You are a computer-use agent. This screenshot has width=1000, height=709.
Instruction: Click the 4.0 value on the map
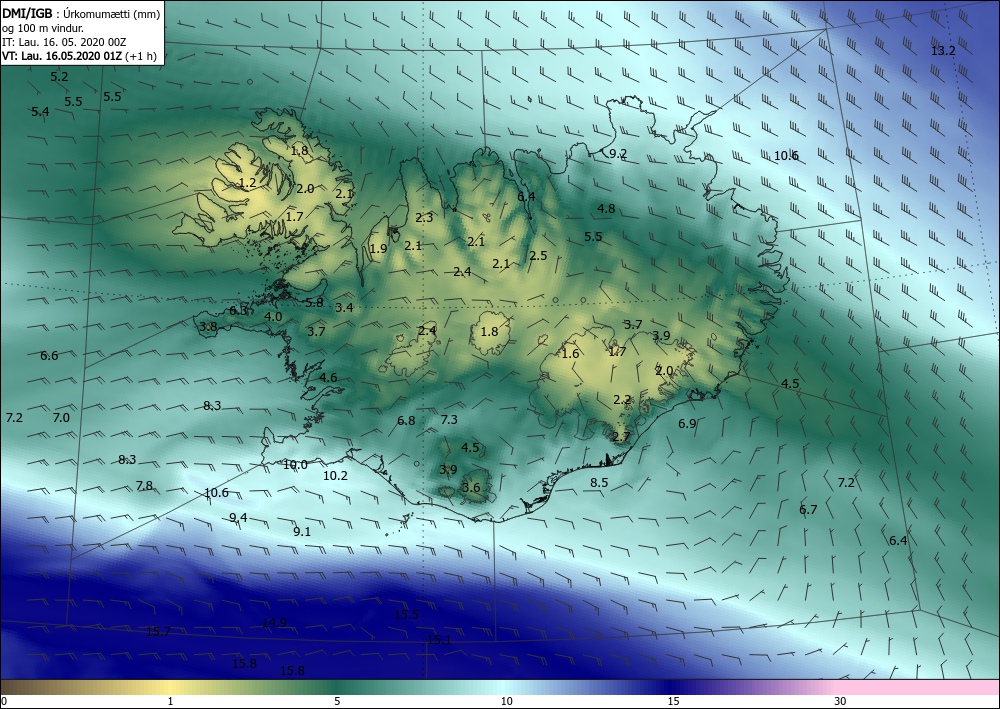point(273,317)
